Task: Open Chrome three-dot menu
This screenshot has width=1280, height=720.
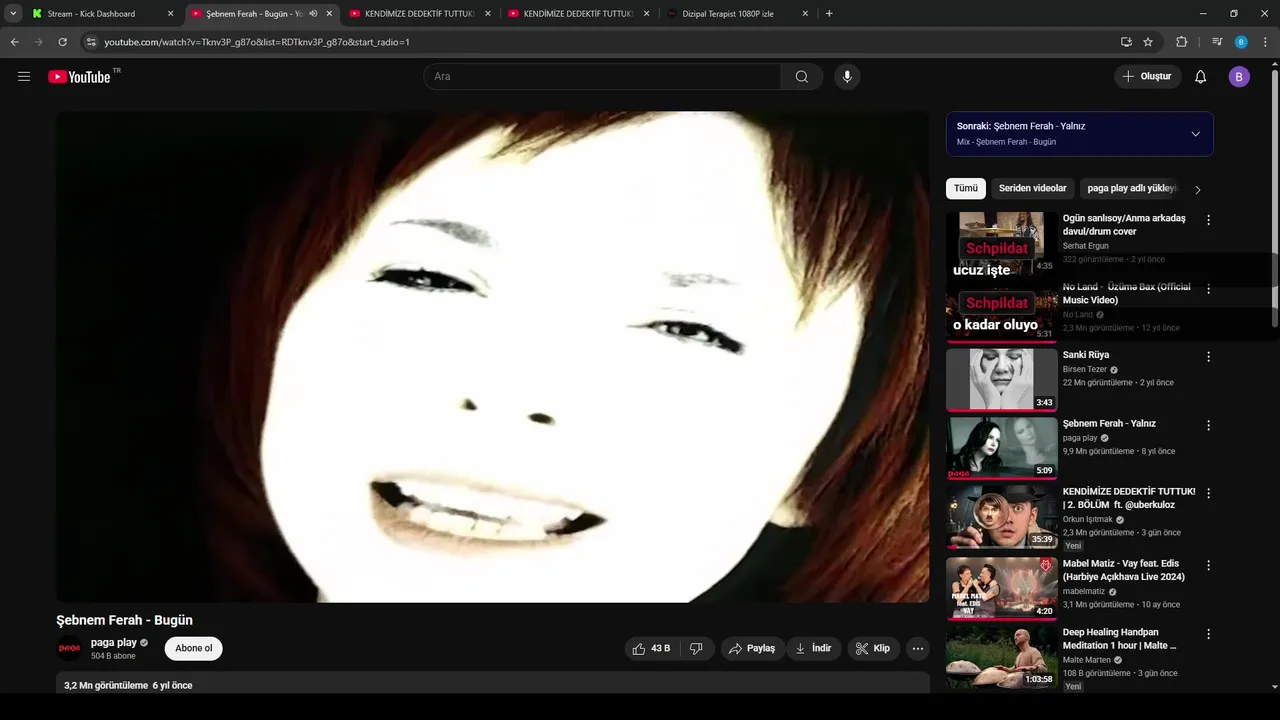Action: (1266, 42)
